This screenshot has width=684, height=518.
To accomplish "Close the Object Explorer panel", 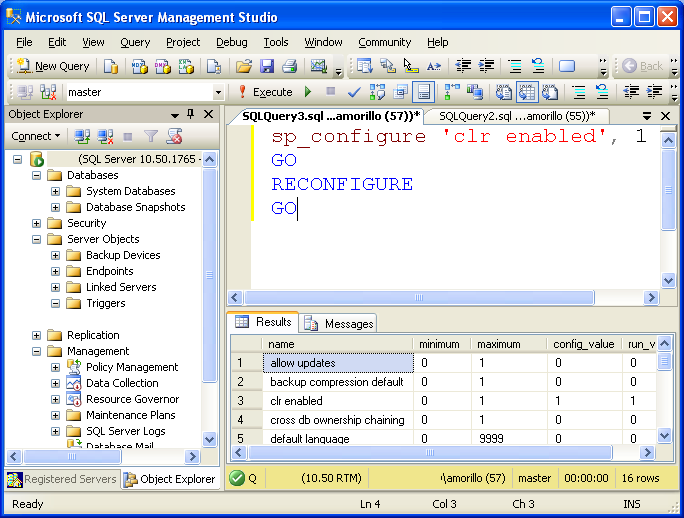I will point(209,114).
